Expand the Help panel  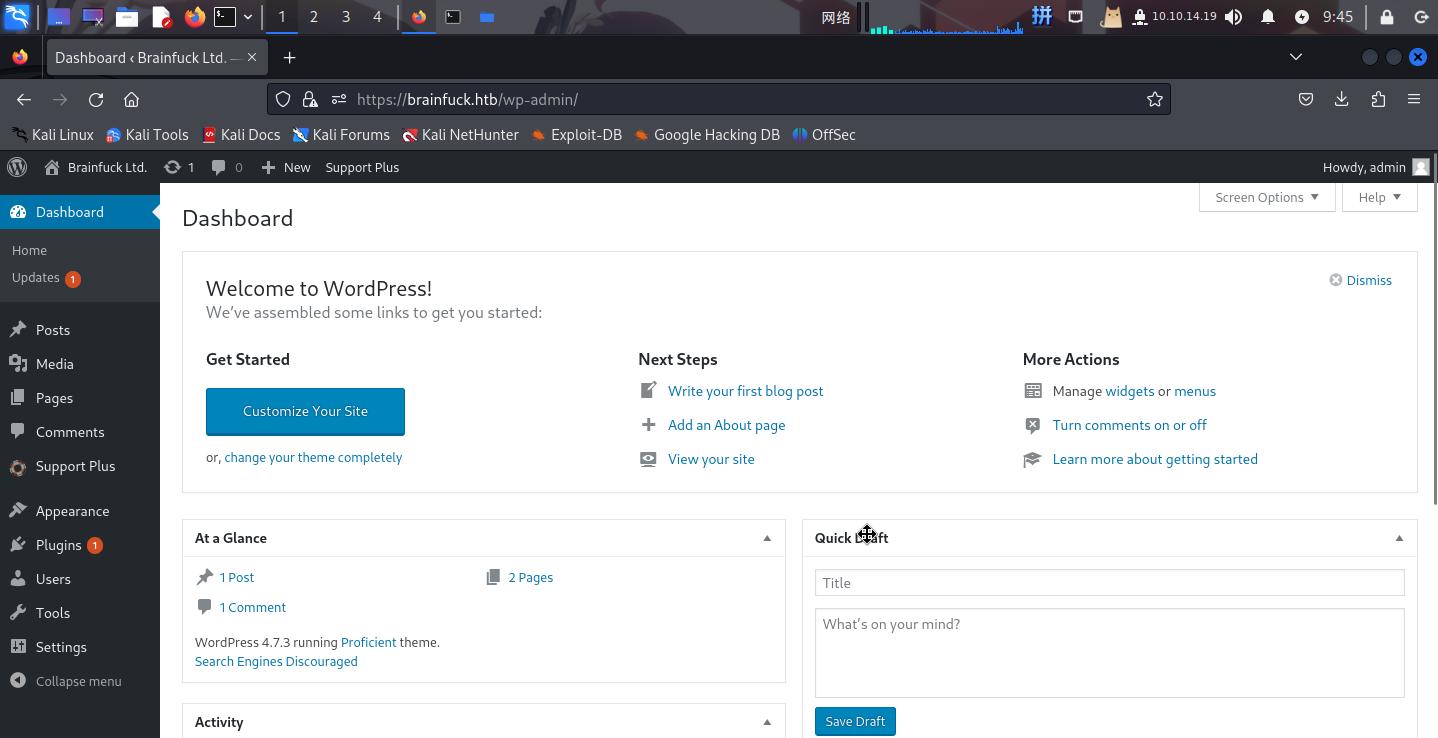(x=1379, y=197)
